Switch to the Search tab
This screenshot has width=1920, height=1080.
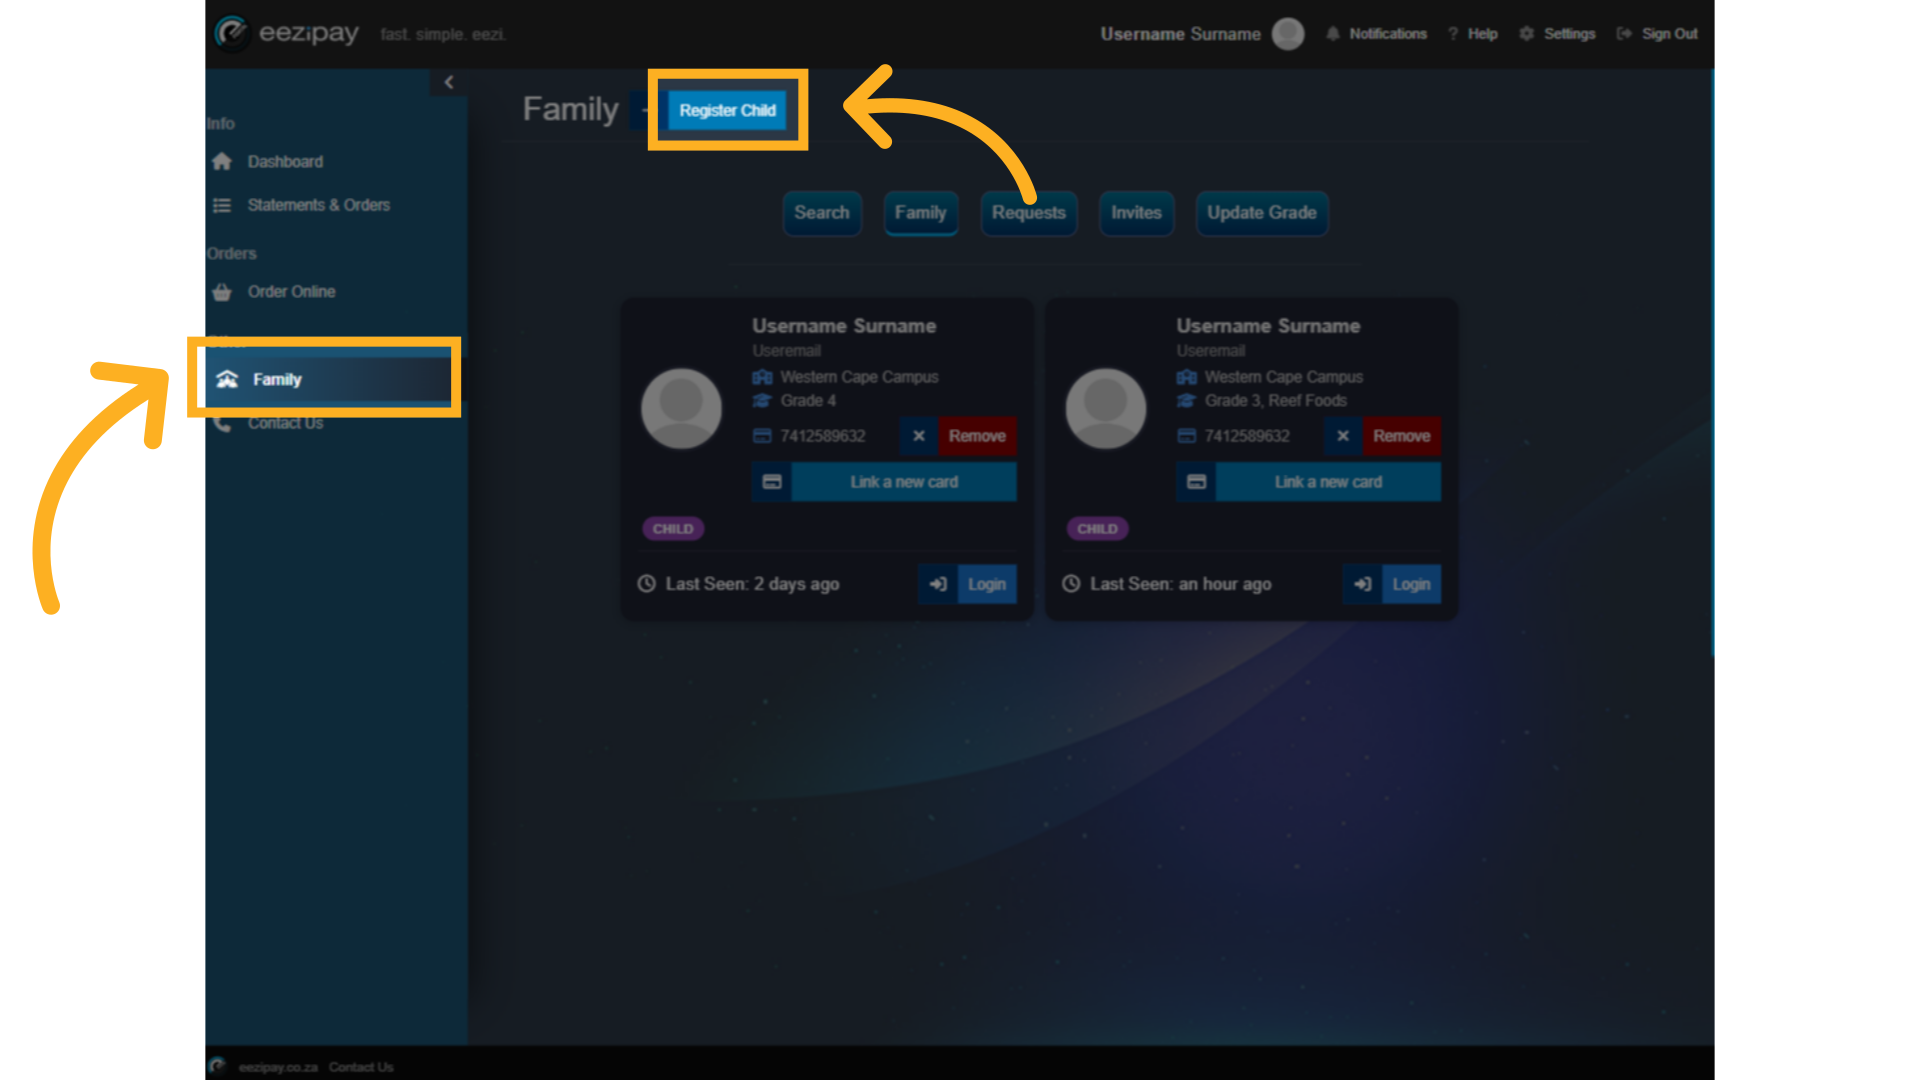tap(822, 213)
